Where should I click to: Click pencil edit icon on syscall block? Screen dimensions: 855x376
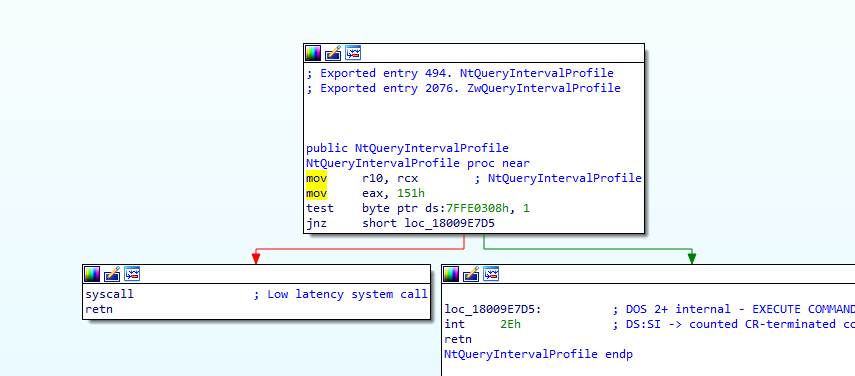tap(112, 274)
